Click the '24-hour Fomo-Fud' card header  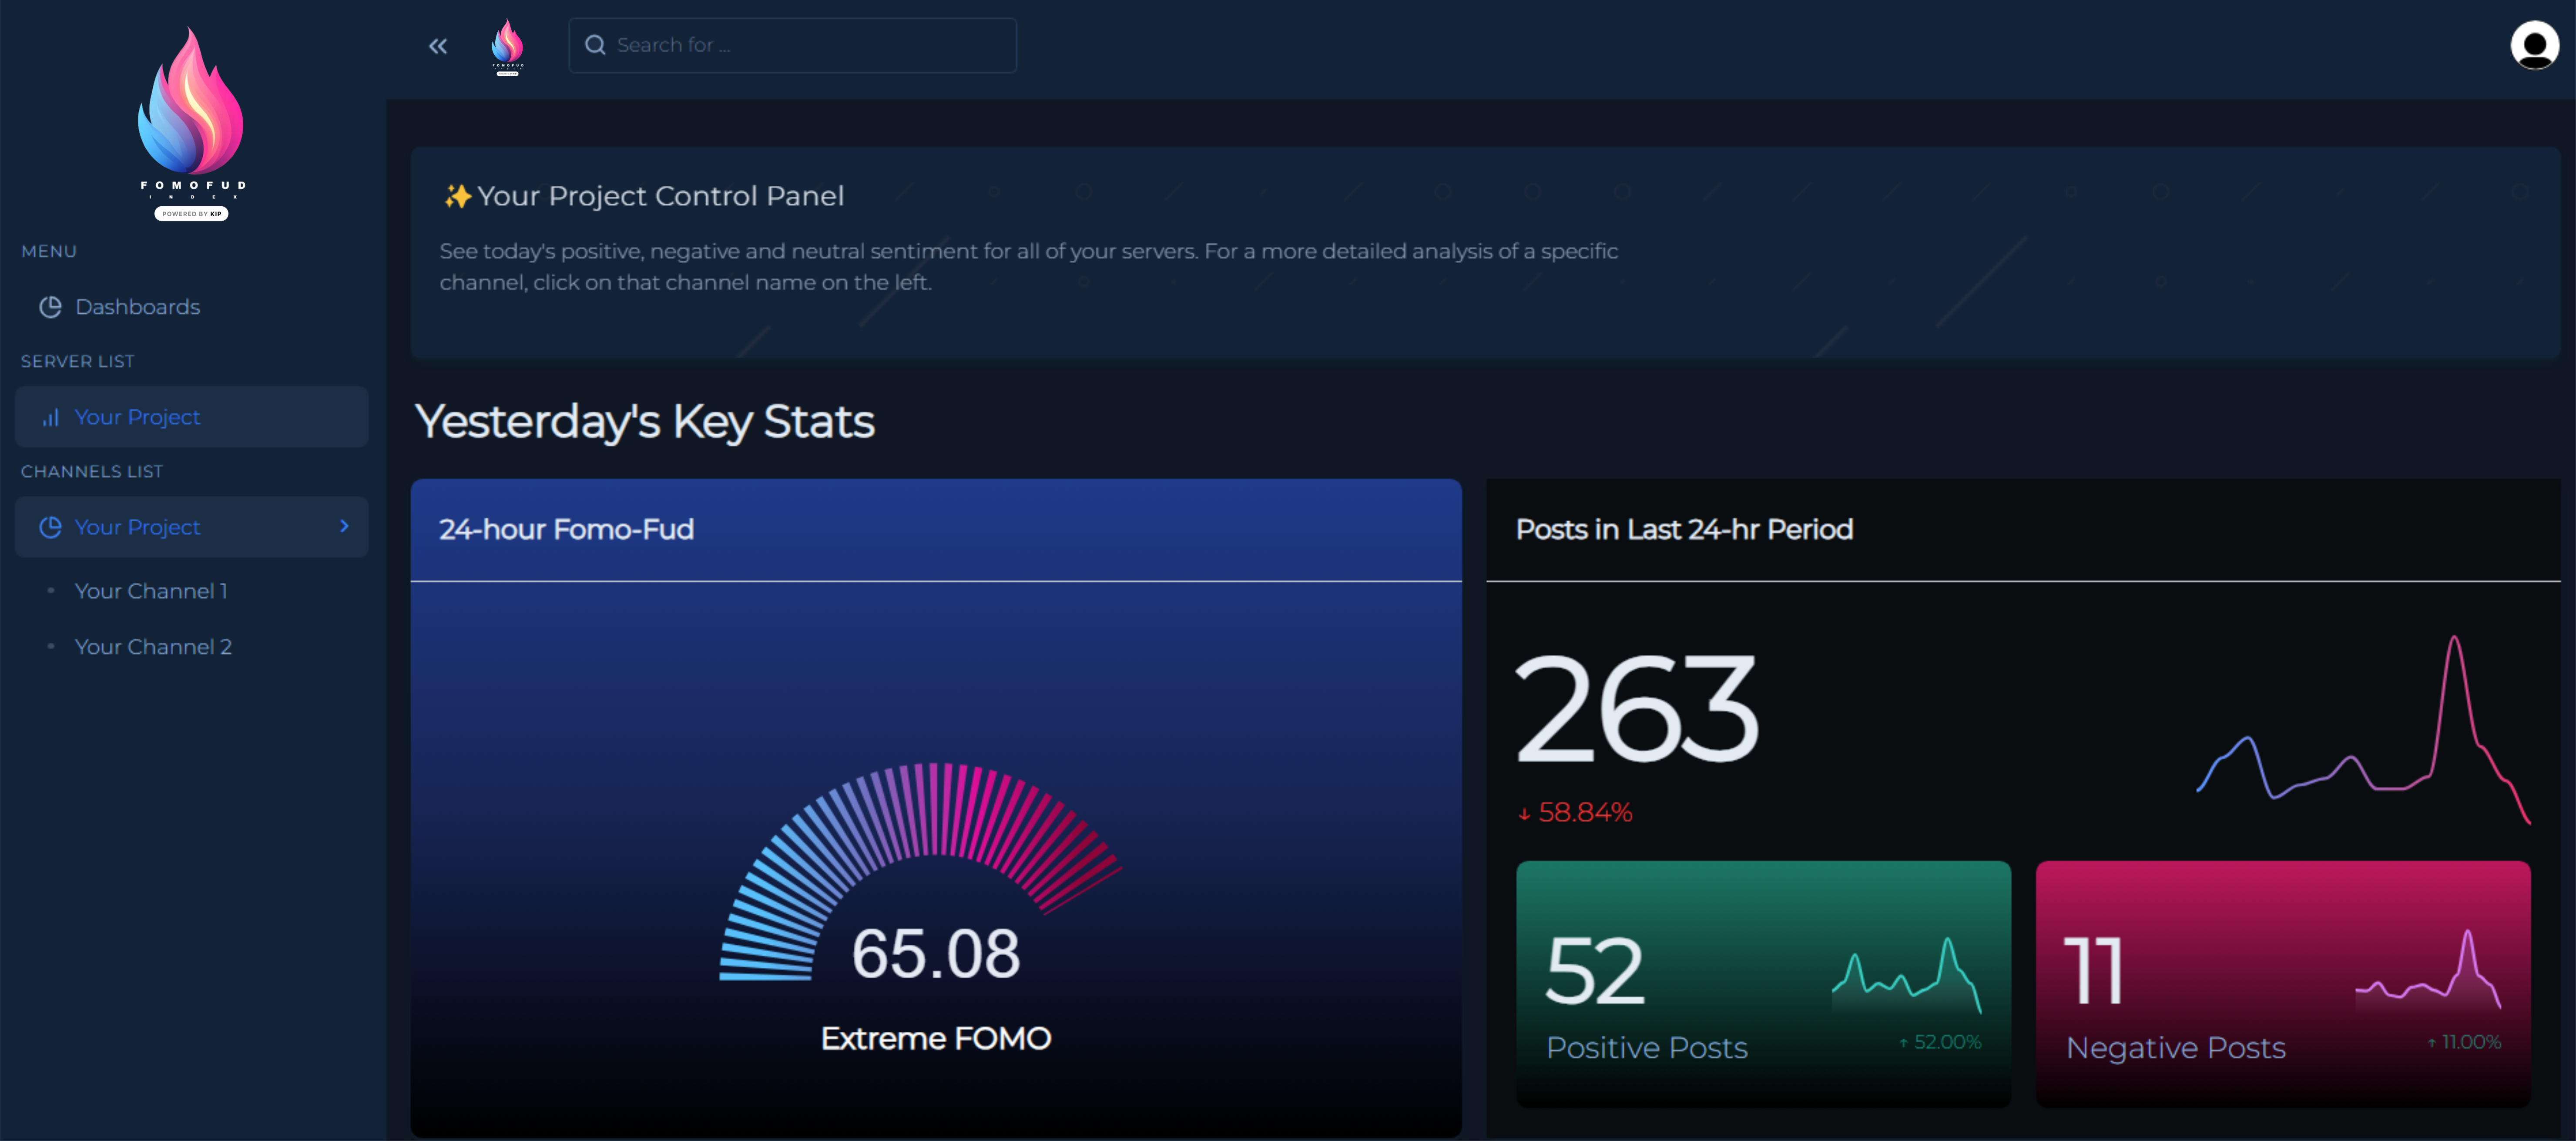click(936, 530)
